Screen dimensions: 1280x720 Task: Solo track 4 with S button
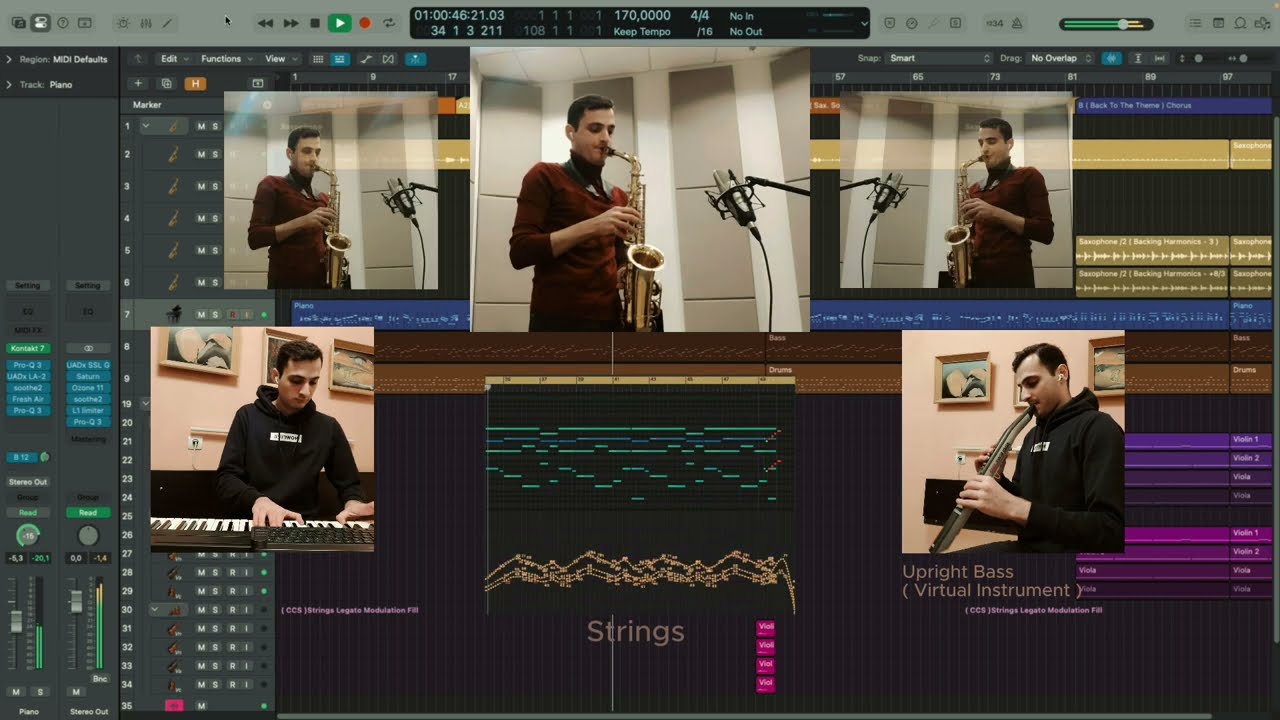214,218
